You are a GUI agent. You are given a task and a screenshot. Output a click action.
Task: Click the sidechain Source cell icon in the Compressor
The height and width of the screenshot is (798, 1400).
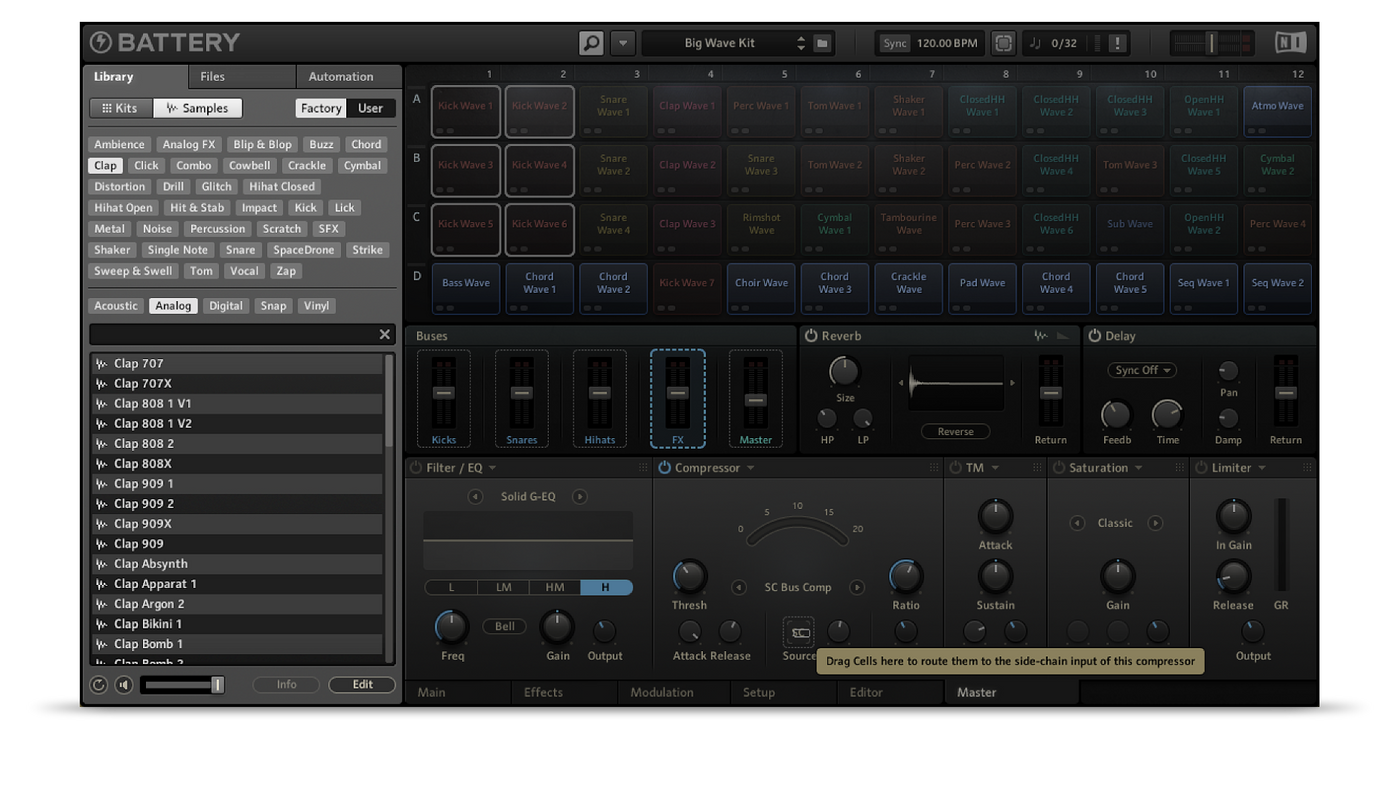[x=799, y=632]
